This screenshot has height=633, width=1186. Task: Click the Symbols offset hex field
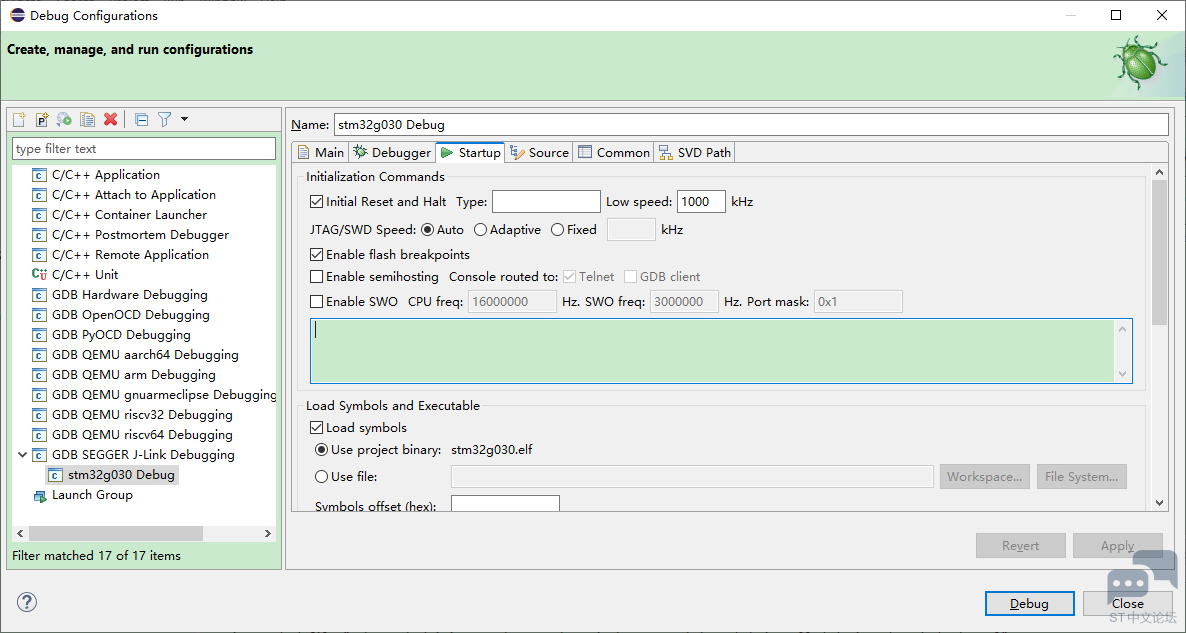pos(505,503)
